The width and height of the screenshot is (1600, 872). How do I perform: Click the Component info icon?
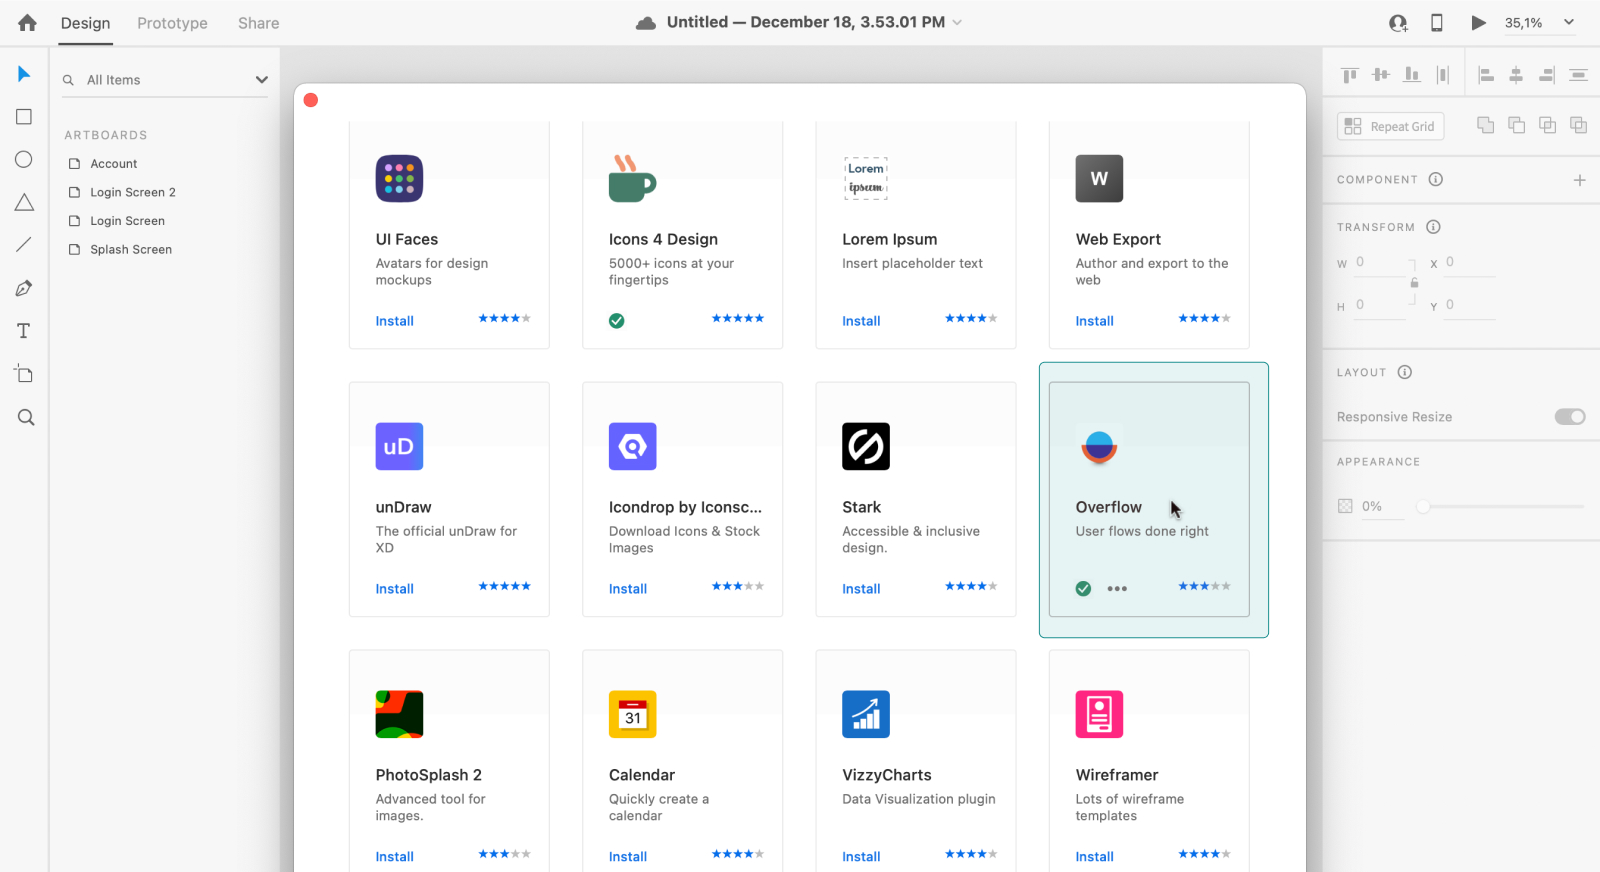[1436, 180]
